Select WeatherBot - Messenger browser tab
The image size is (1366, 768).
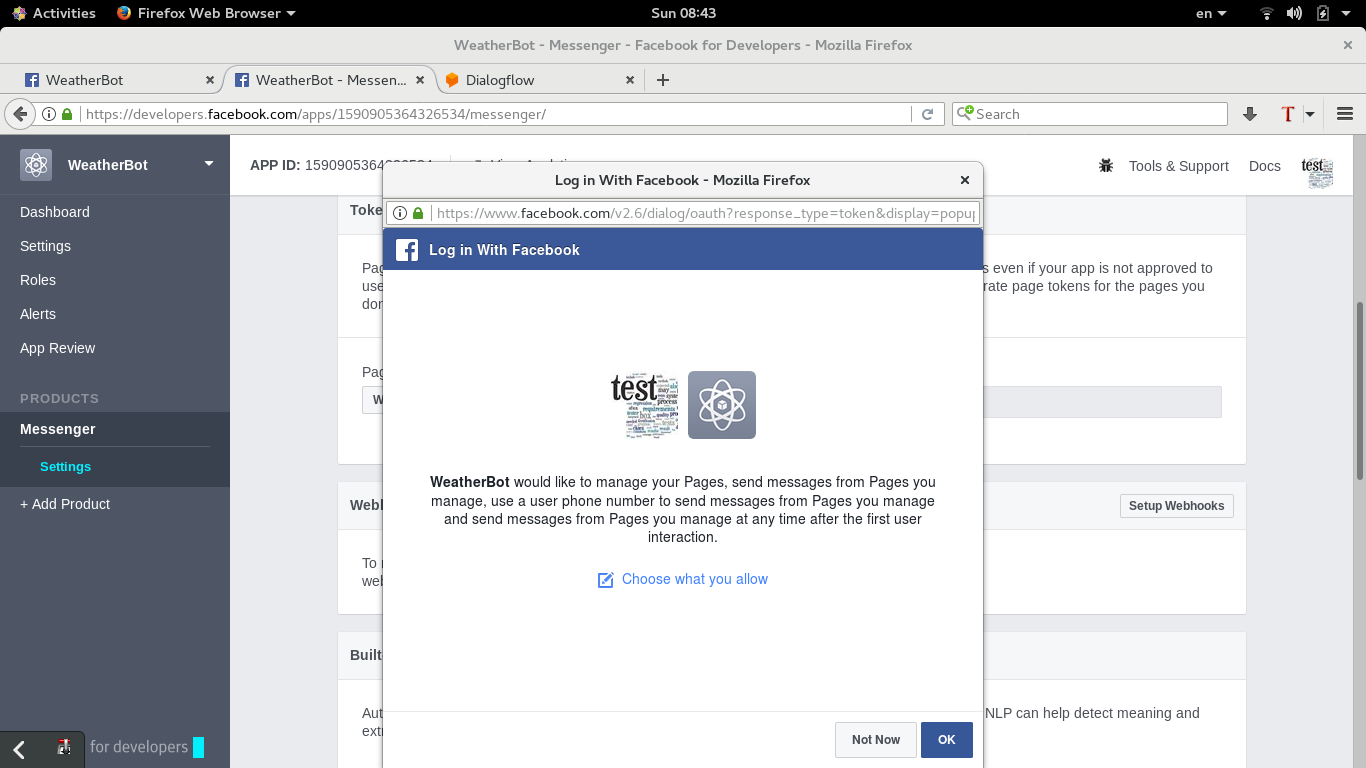tap(328, 80)
